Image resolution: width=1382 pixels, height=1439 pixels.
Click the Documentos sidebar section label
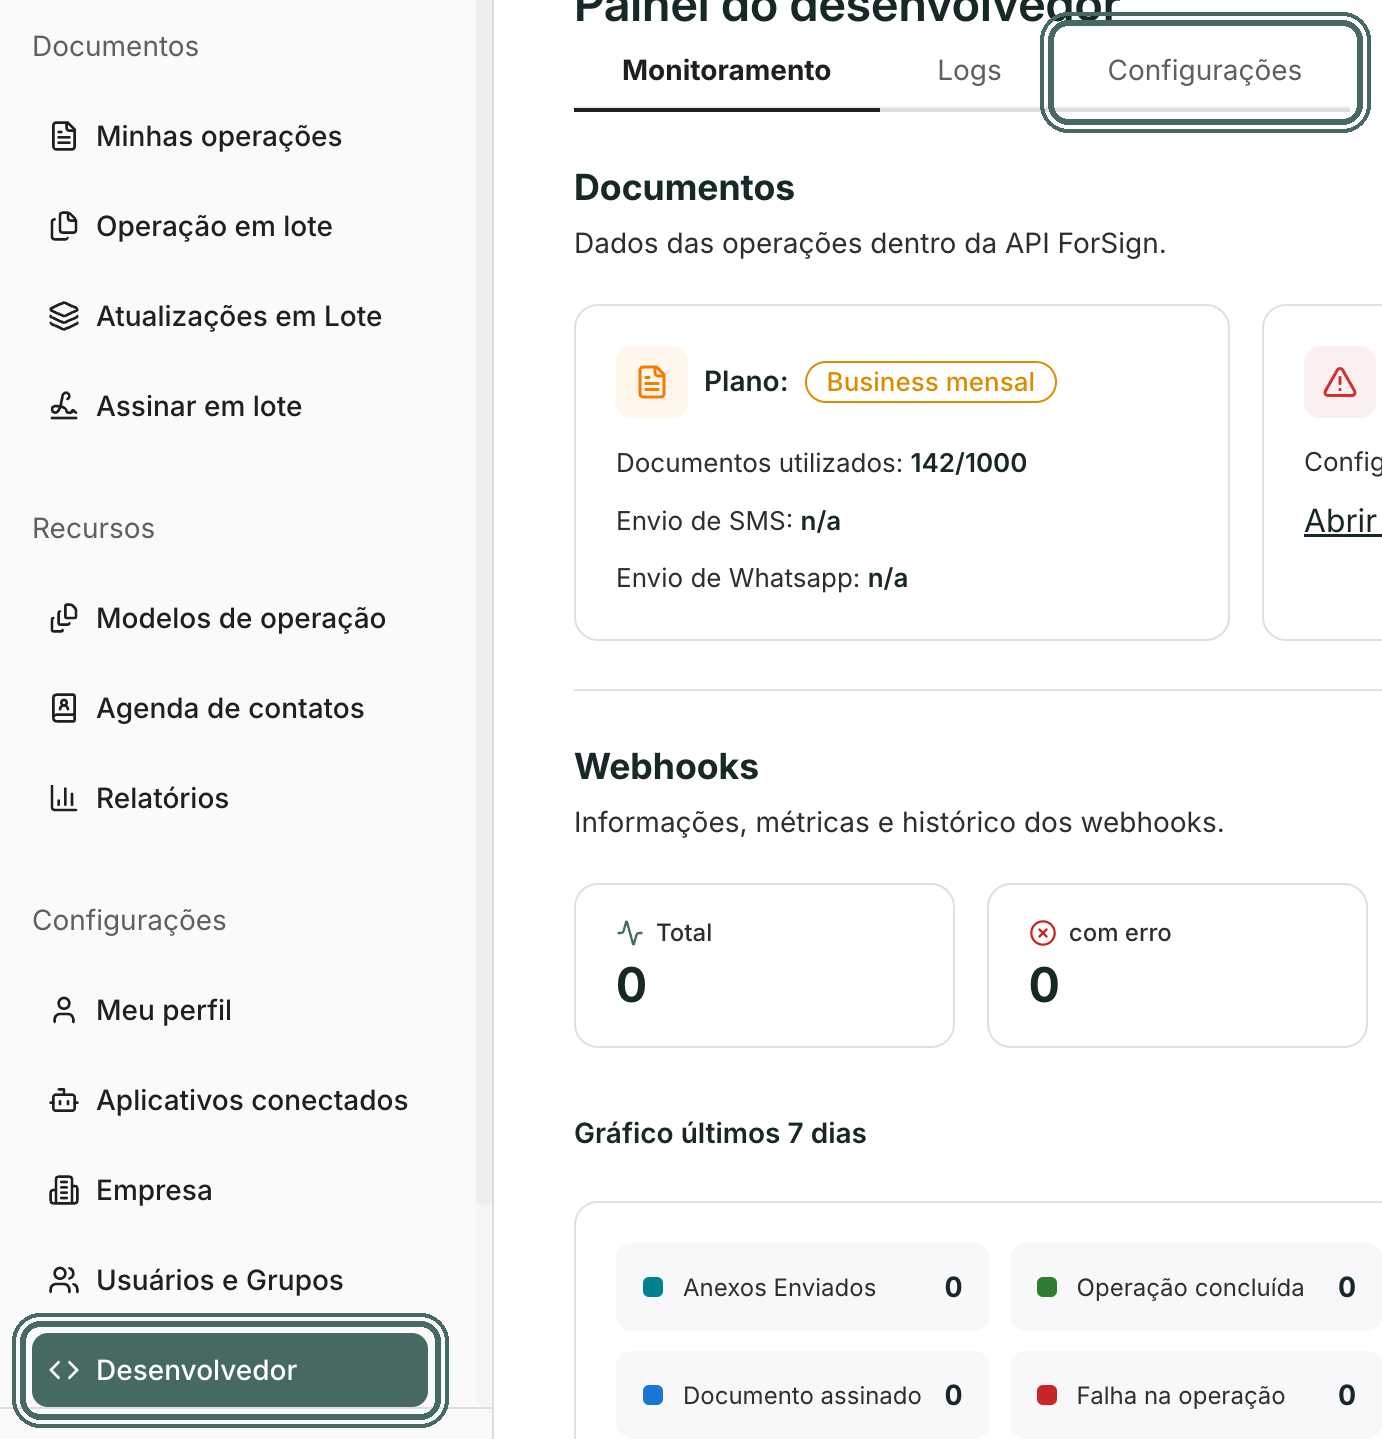click(x=116, y=46)
